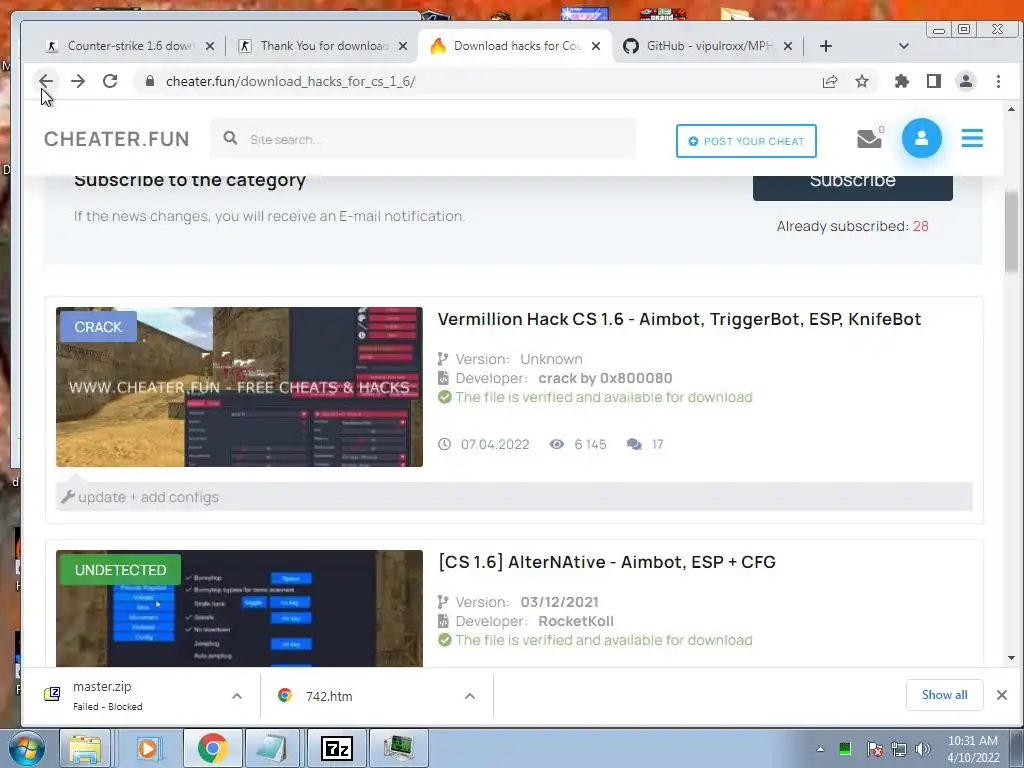This screenshot has width=1024, height=768.
Task: Close the Counter-strike 1.6 download tab
Action: [x=210, y=46]
